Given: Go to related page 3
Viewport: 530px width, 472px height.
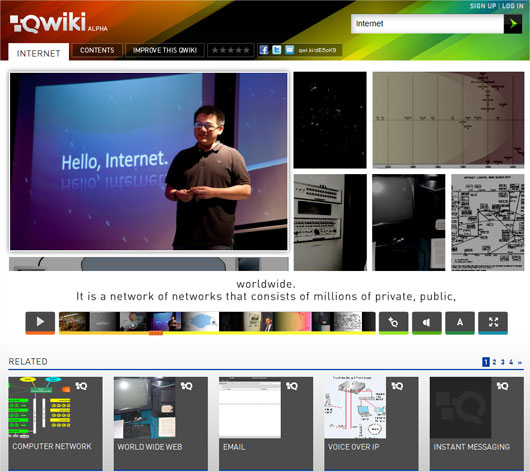Looking at the screenshot, I should pyautogui.click(x=503, y=362).
